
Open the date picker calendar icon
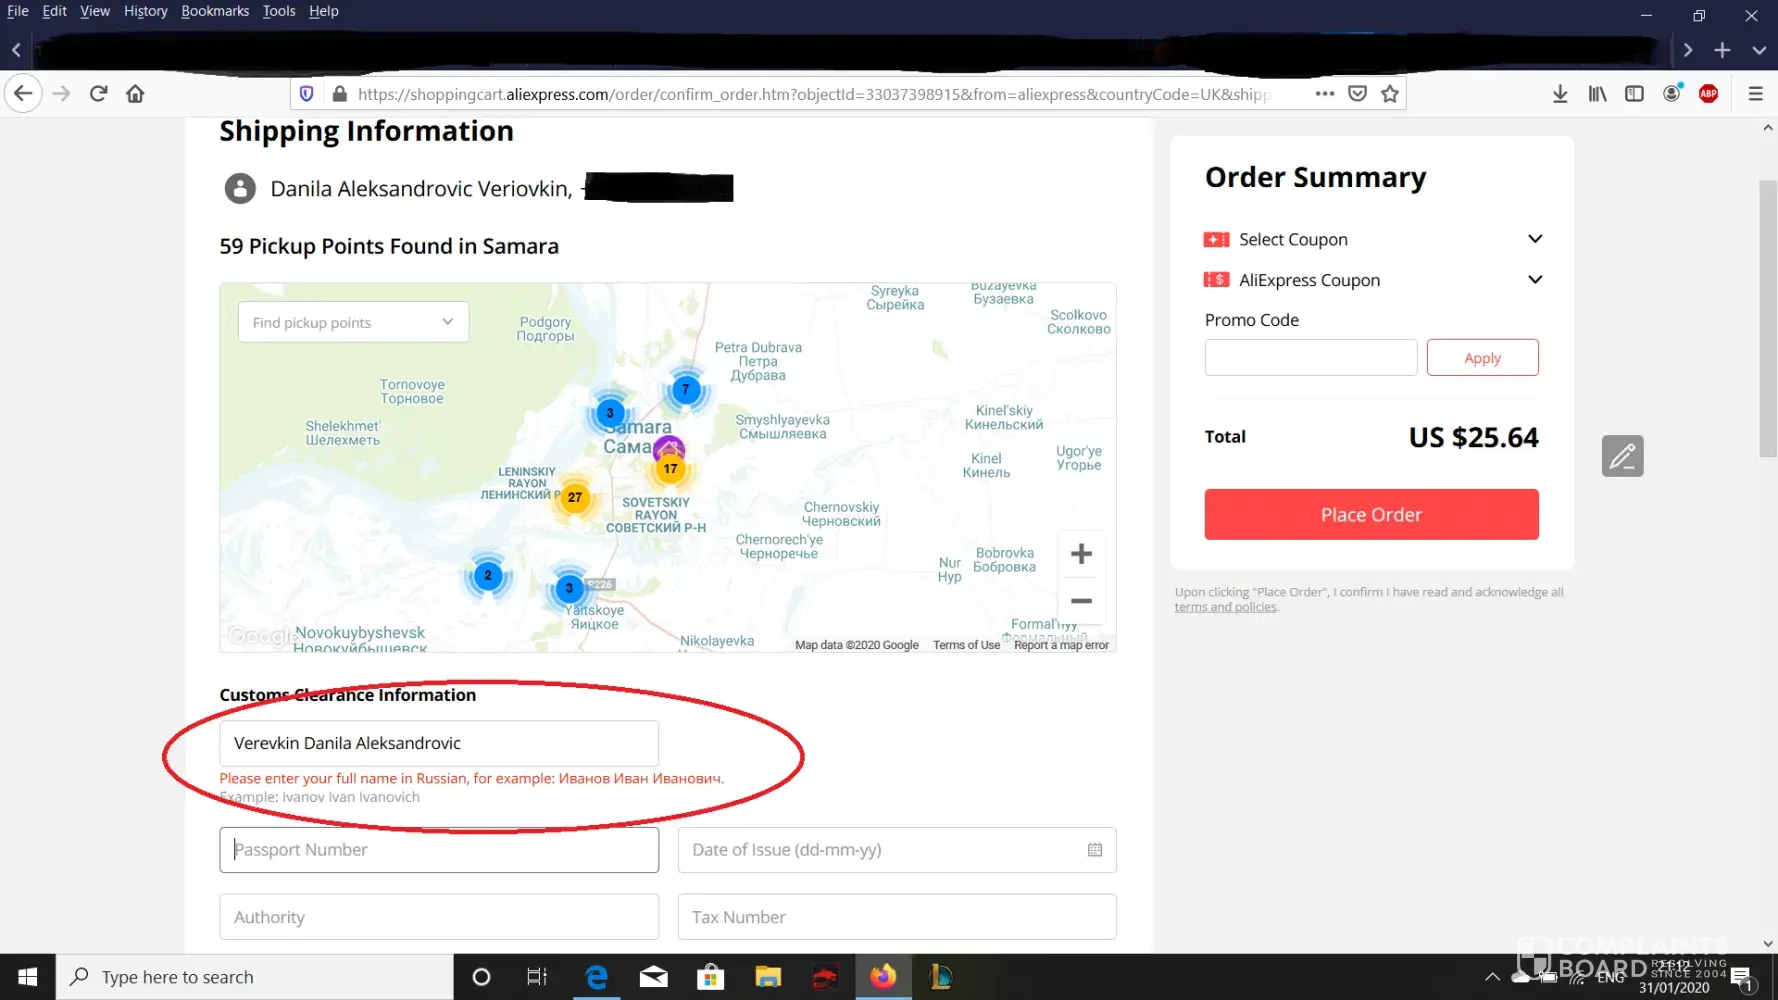(1095, 850)
